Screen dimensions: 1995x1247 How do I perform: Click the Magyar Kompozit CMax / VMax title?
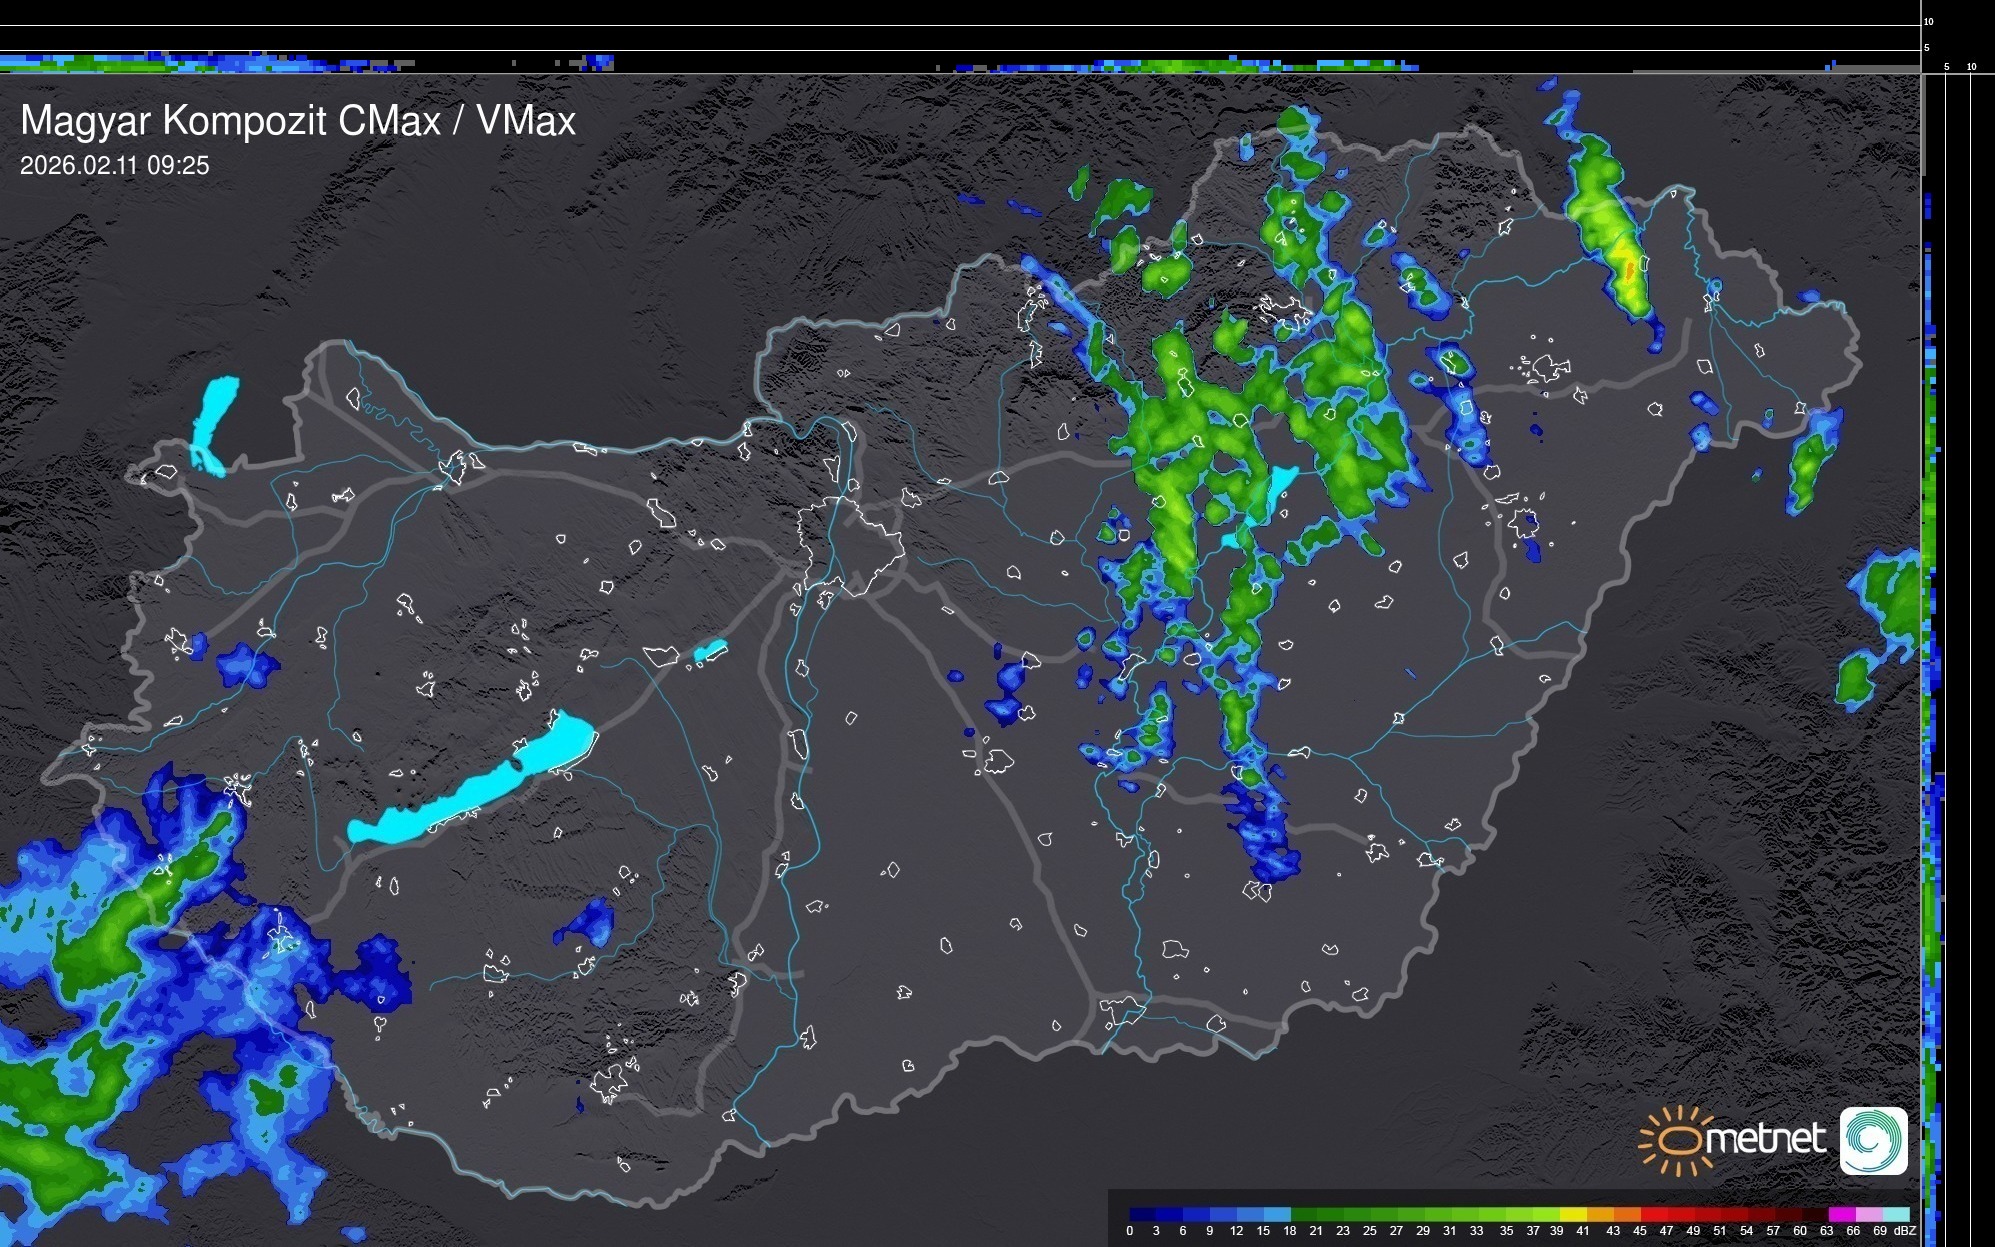pos(298,120)
